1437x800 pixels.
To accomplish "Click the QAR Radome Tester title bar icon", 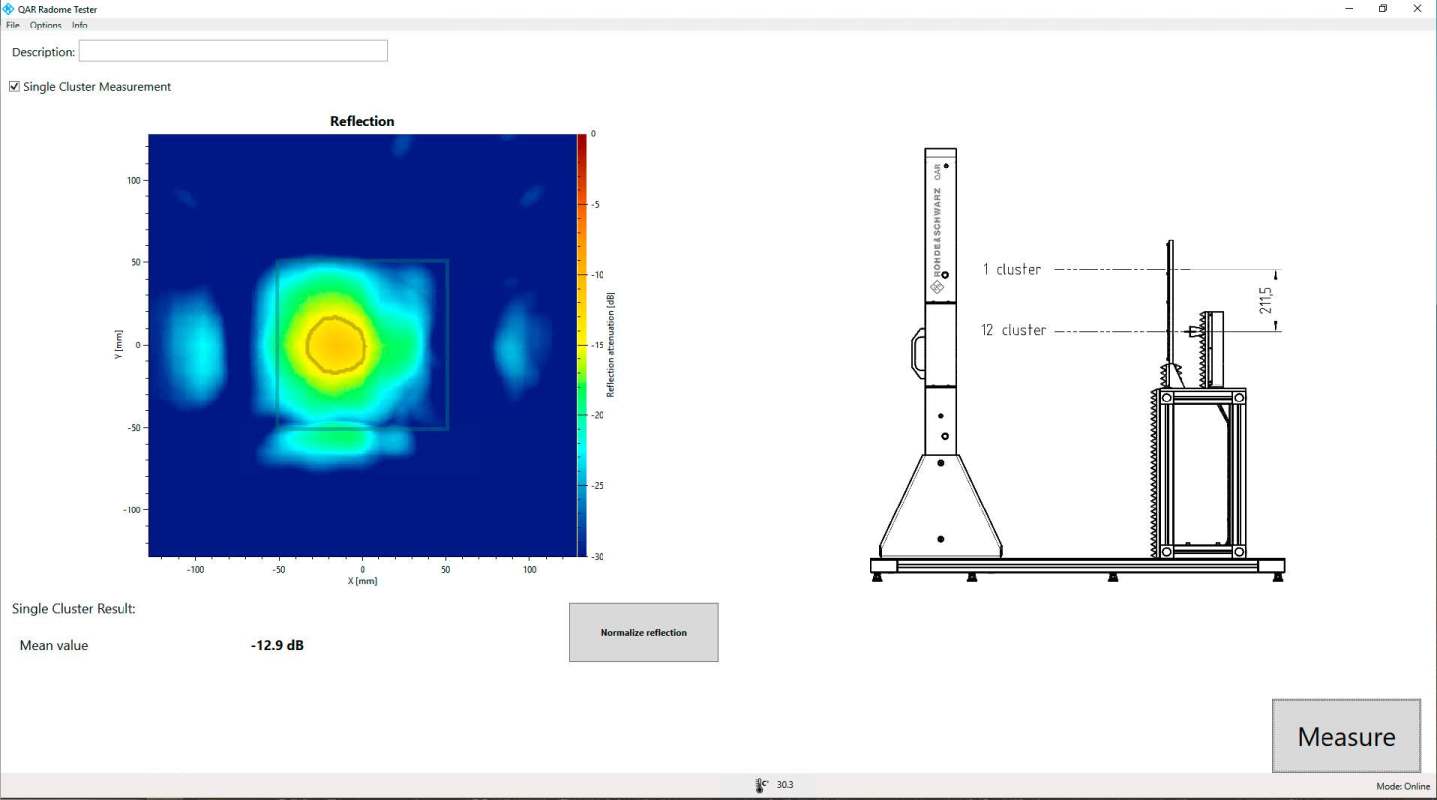I will point(9,9).
